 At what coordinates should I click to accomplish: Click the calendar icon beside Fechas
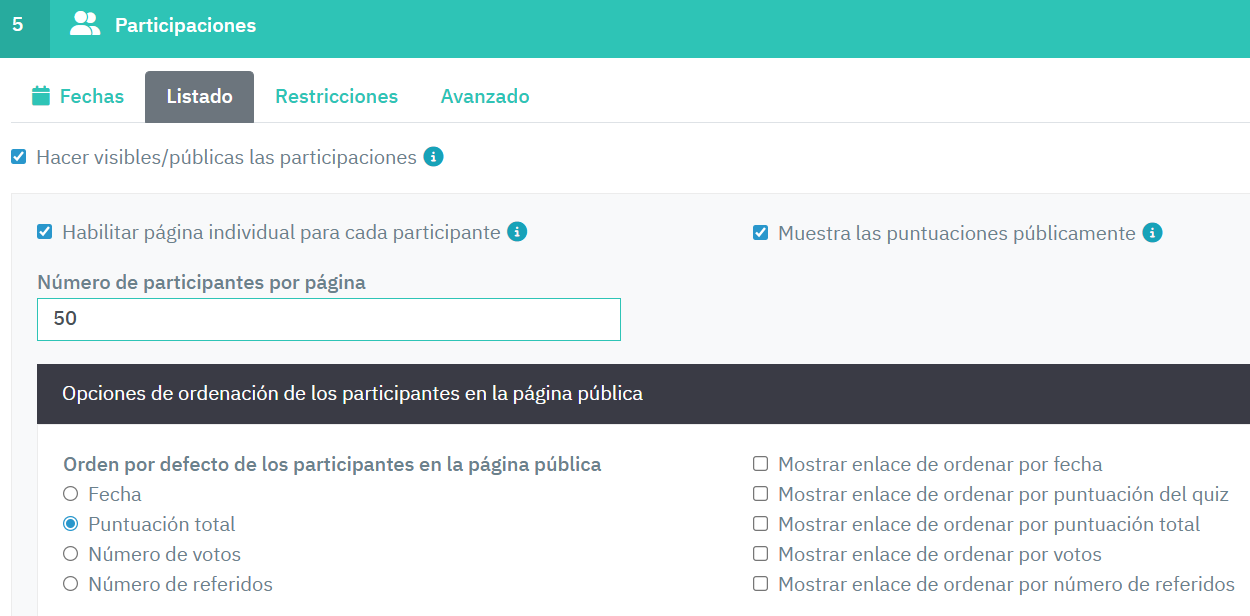click(41, 96)
